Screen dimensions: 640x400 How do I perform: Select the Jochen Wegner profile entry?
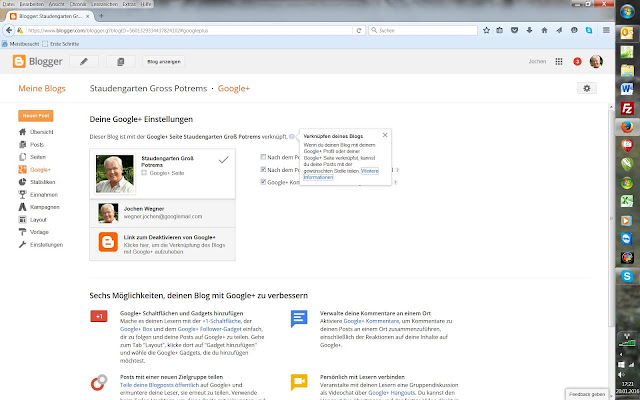pos(162,213)
